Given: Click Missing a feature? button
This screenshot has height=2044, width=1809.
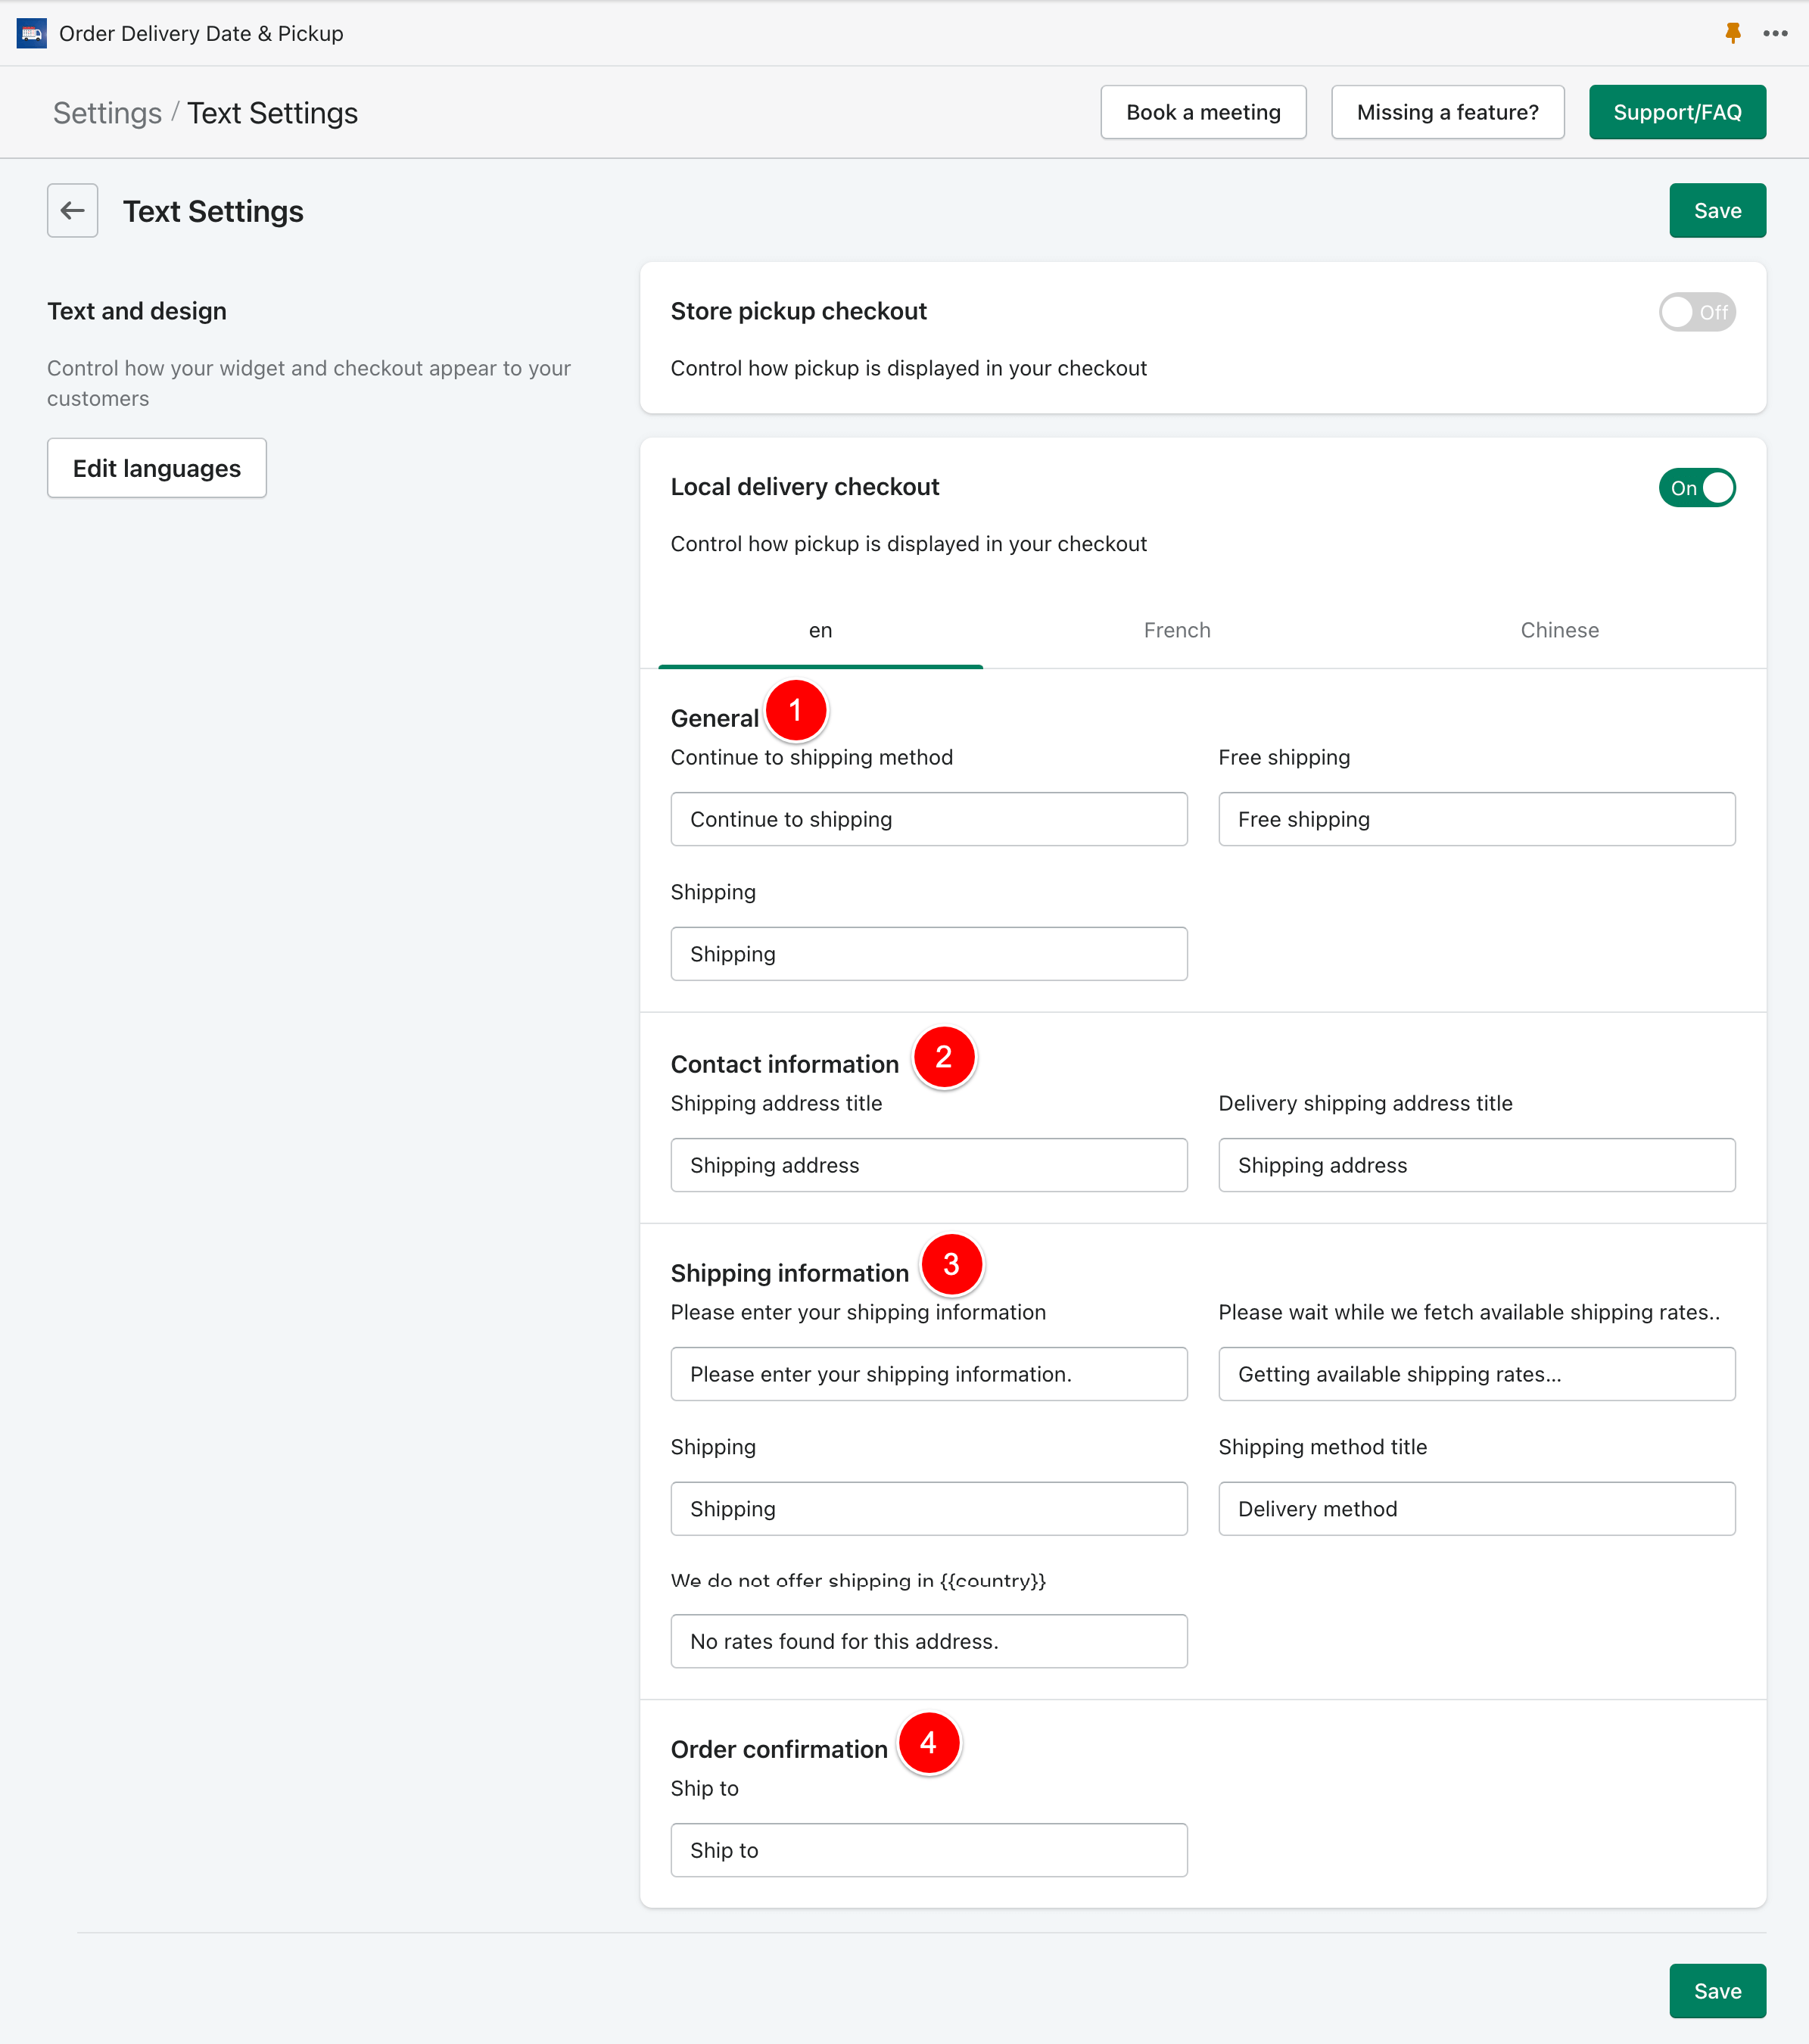Looking at the screenshot, I should 1447,112.
